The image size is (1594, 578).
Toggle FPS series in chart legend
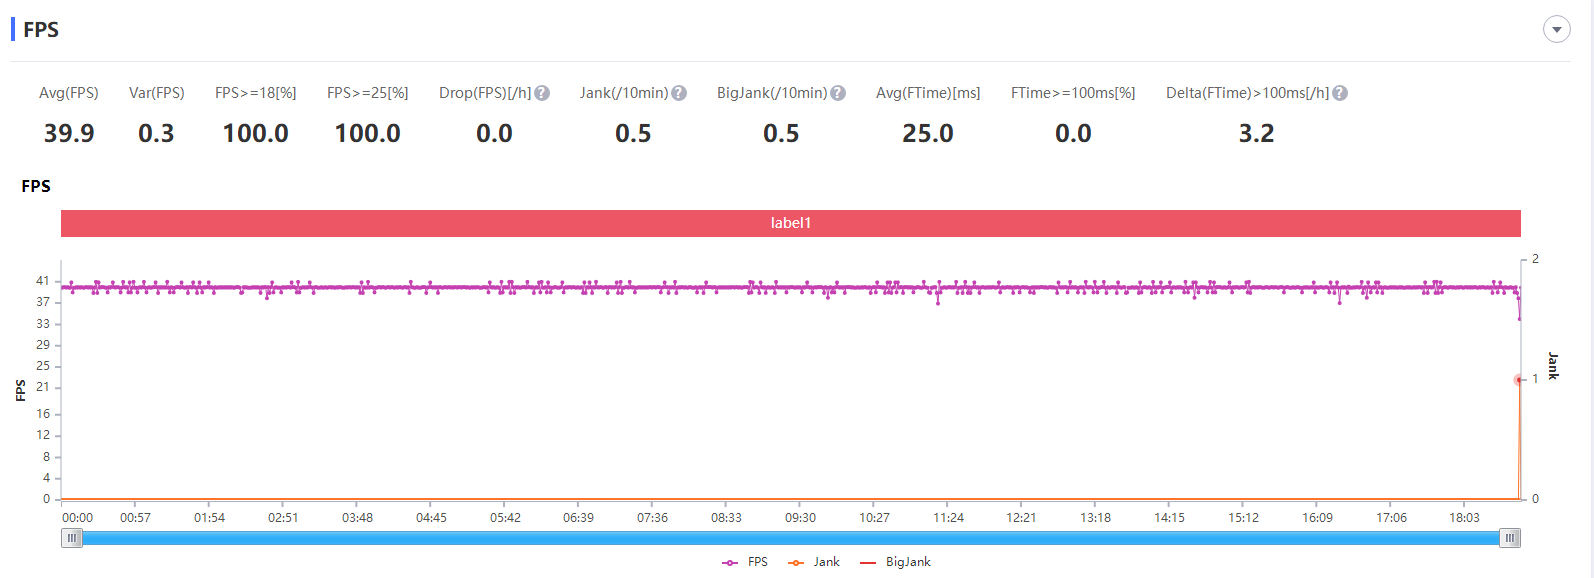745,562
